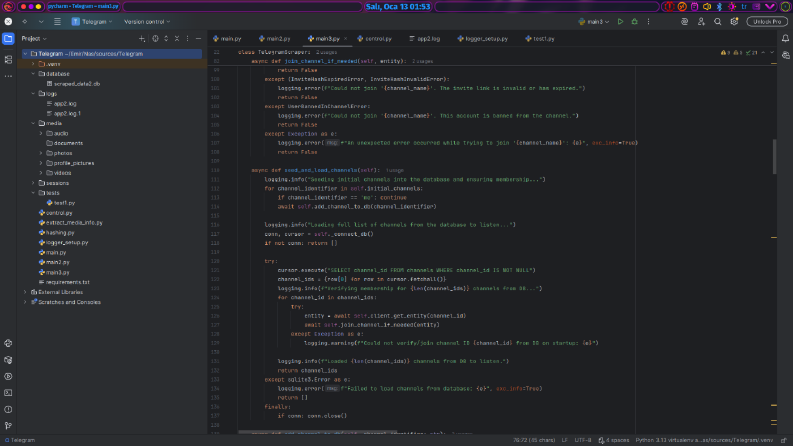793x446 pixels.
Task: Open Database tool window icon on right
Action: (785, 55)
